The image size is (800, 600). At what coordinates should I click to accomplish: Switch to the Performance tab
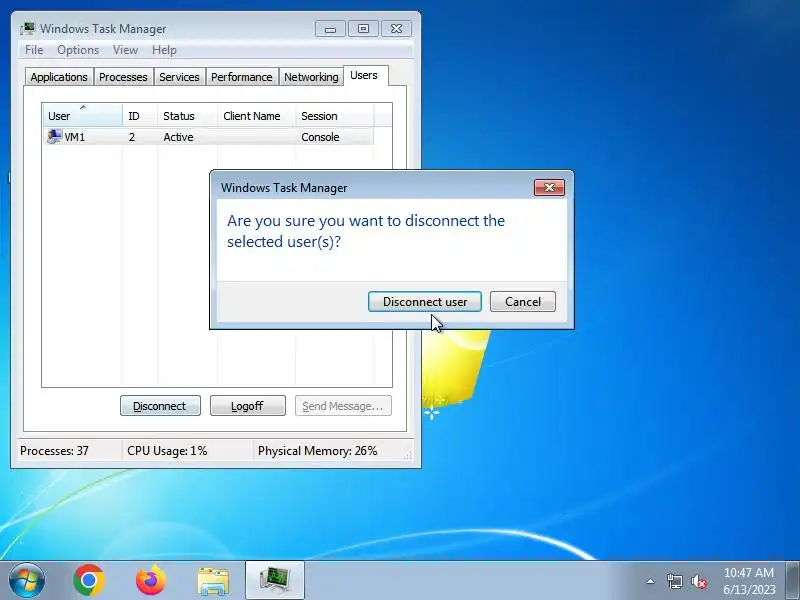point(242,77)
